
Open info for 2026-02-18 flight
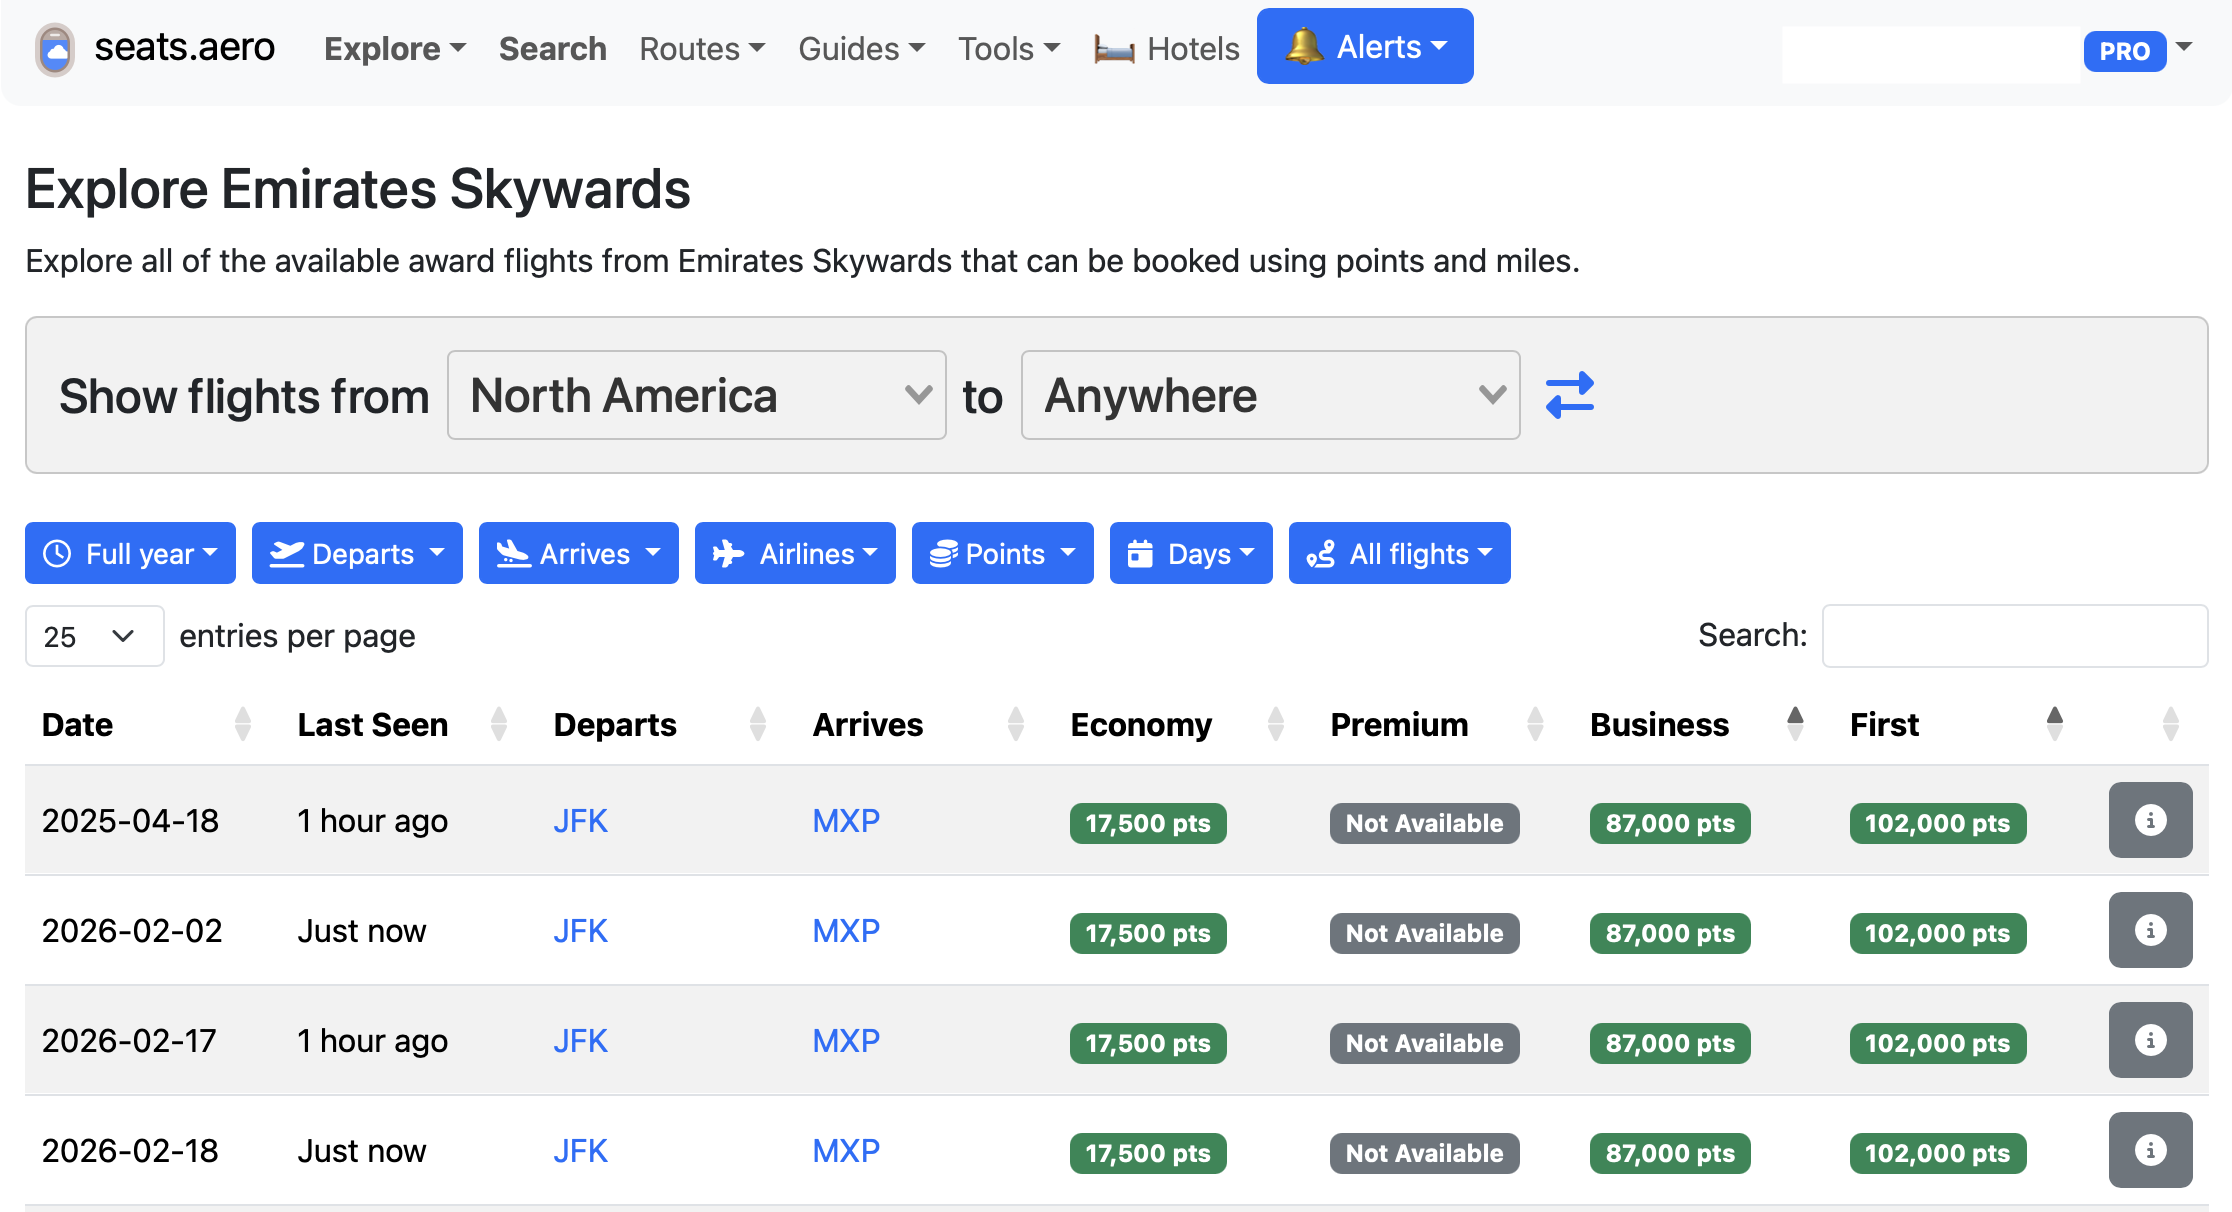click(x=2150, y=1150)
